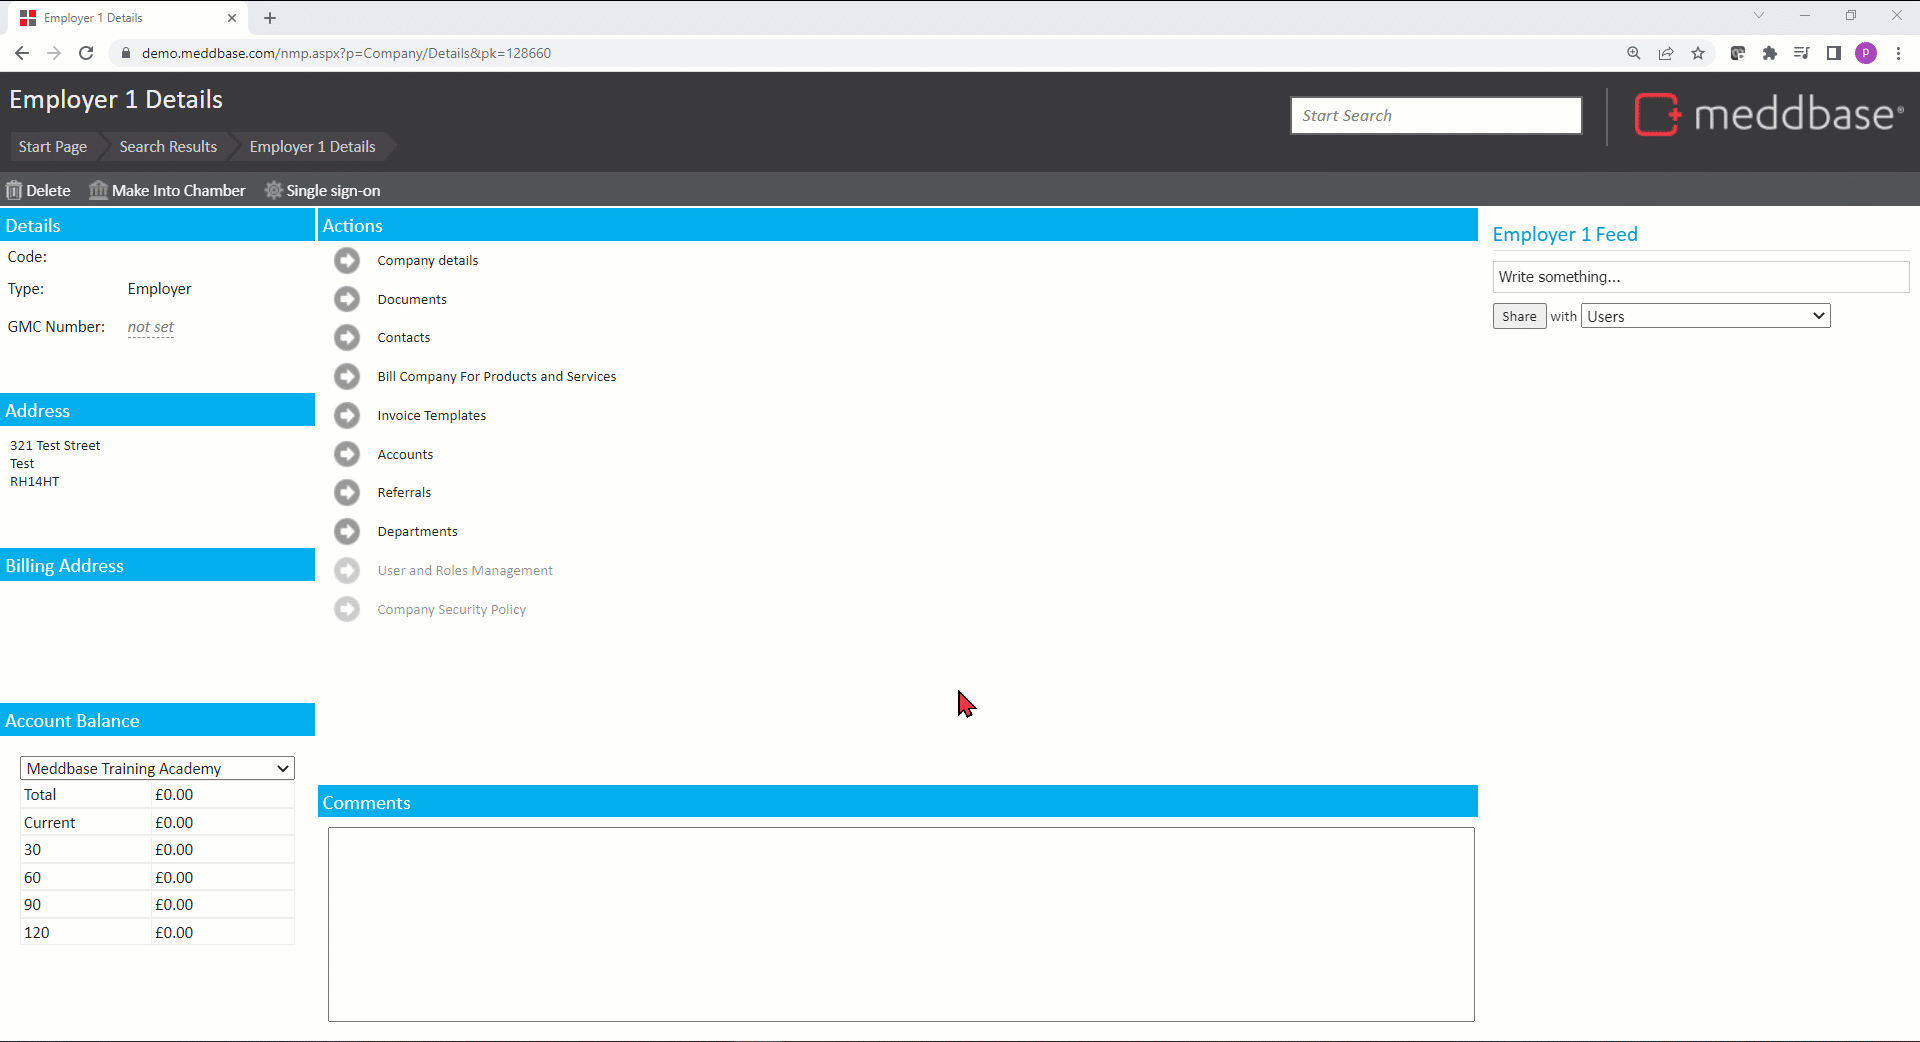Click the Single sign-on gear icon
The height and width of the screenshot is (1042, 1920).
point(273,190)
